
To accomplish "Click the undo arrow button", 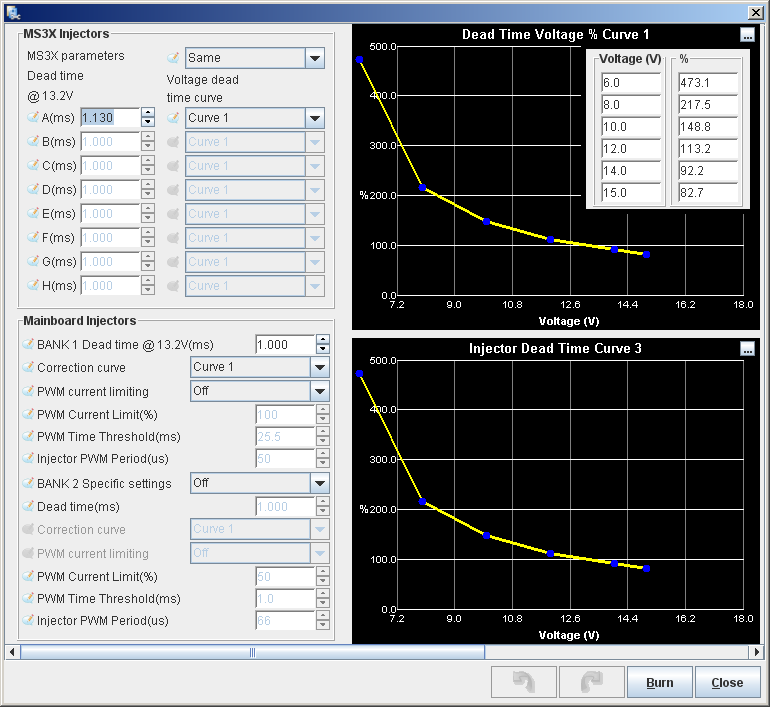I will pos(523,682).
